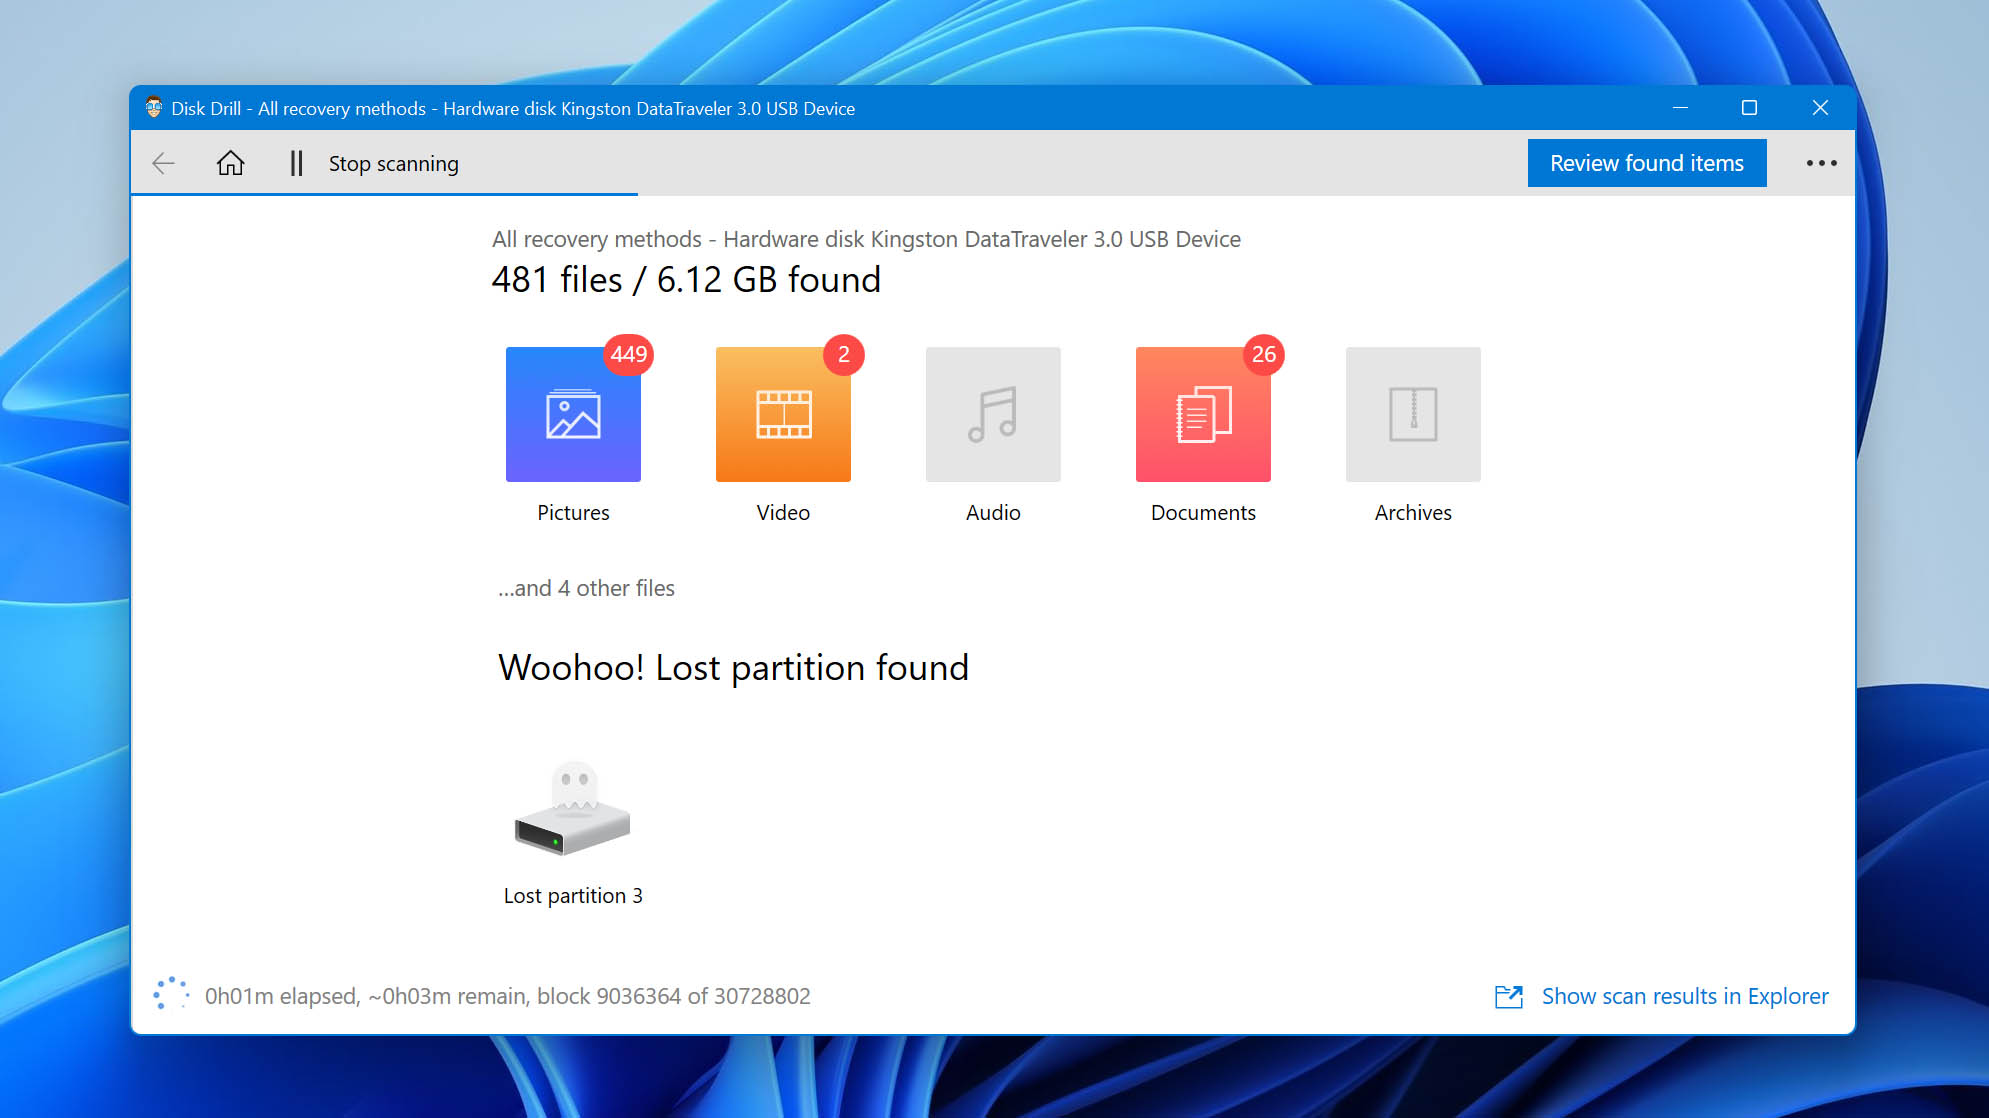Select the Audio files icon
The height and width of the screenshot is (1118, 1989).
click(x=993, y=413)
